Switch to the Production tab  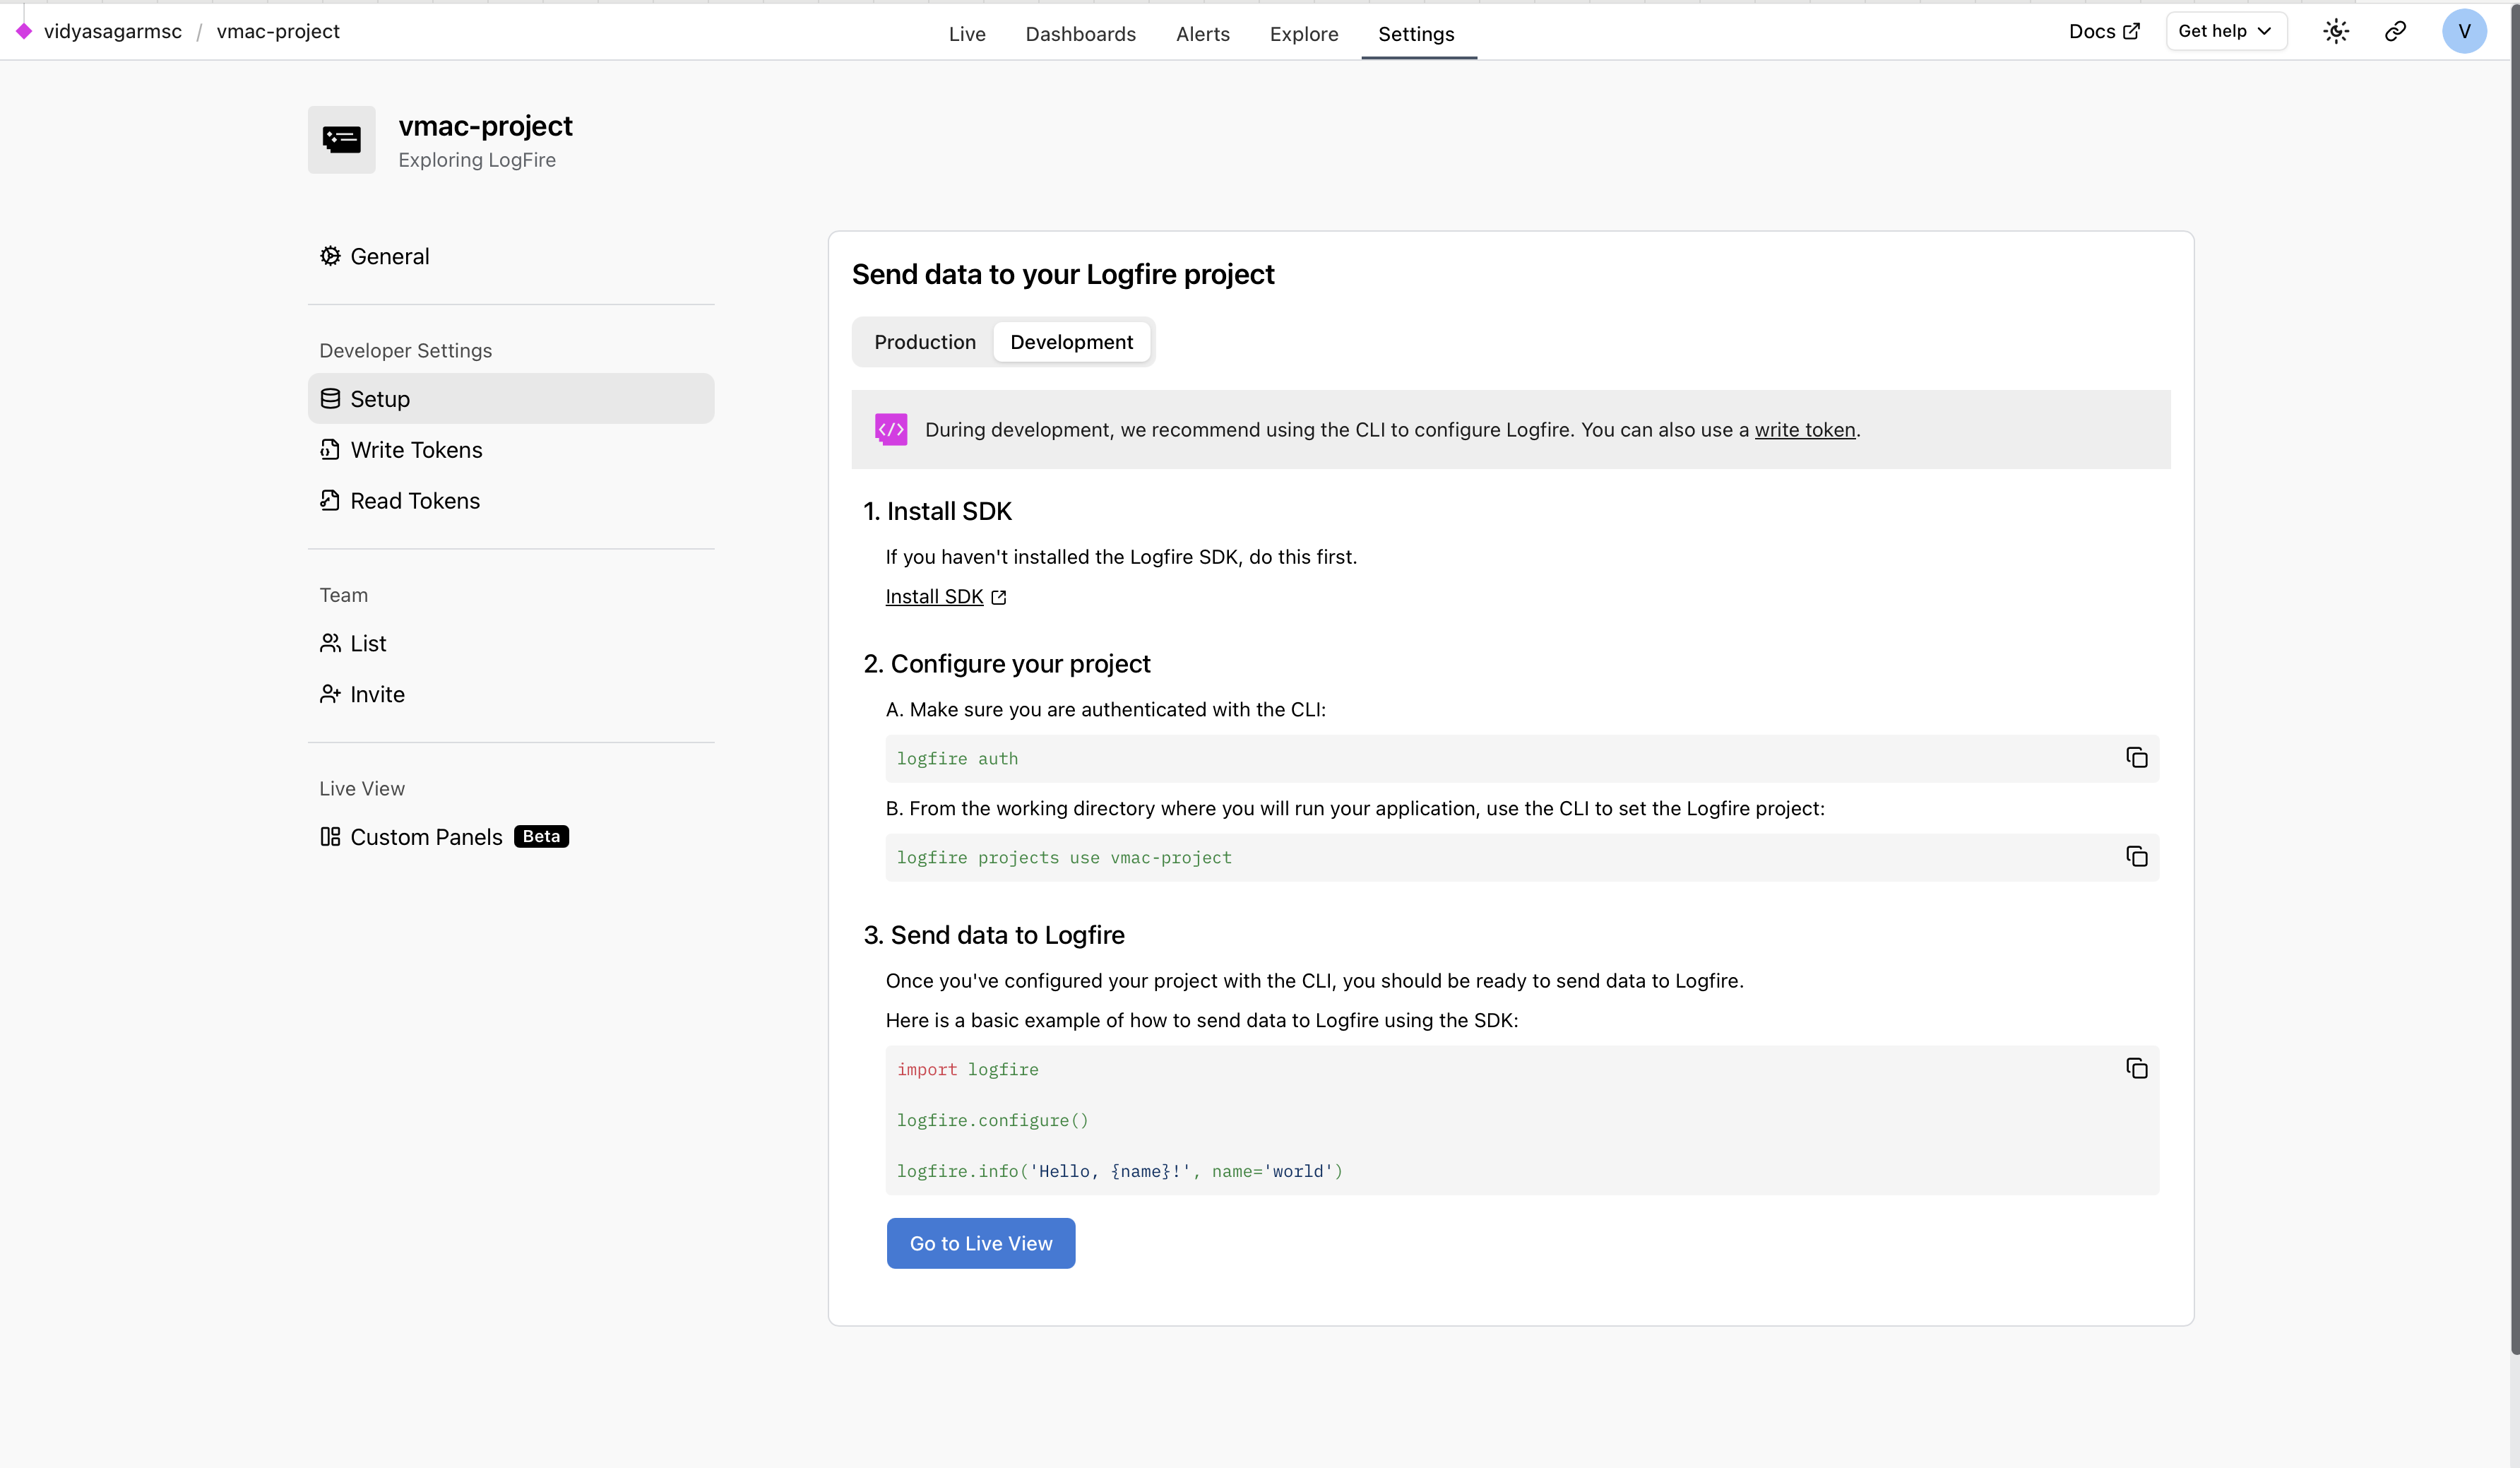(x=924, y=342)
